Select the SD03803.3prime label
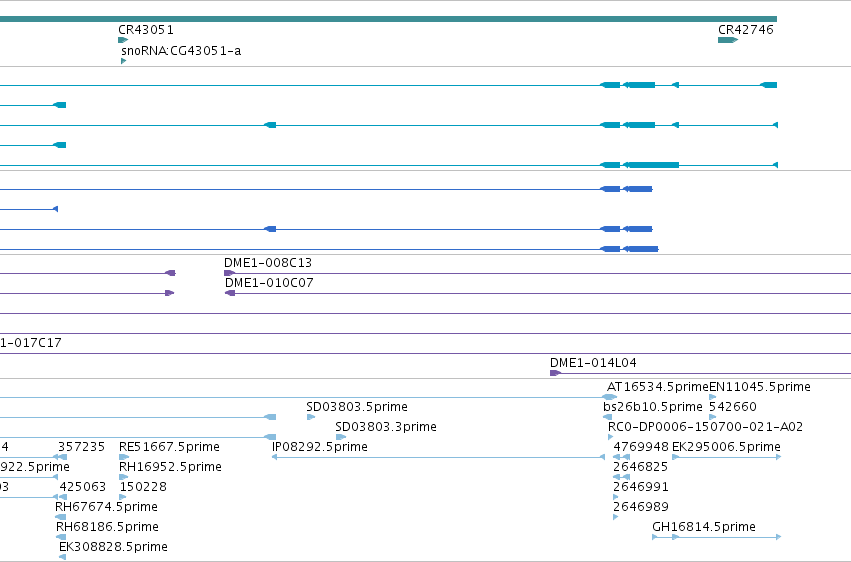This screenshot has height=562, width=851. click(386, 427)
